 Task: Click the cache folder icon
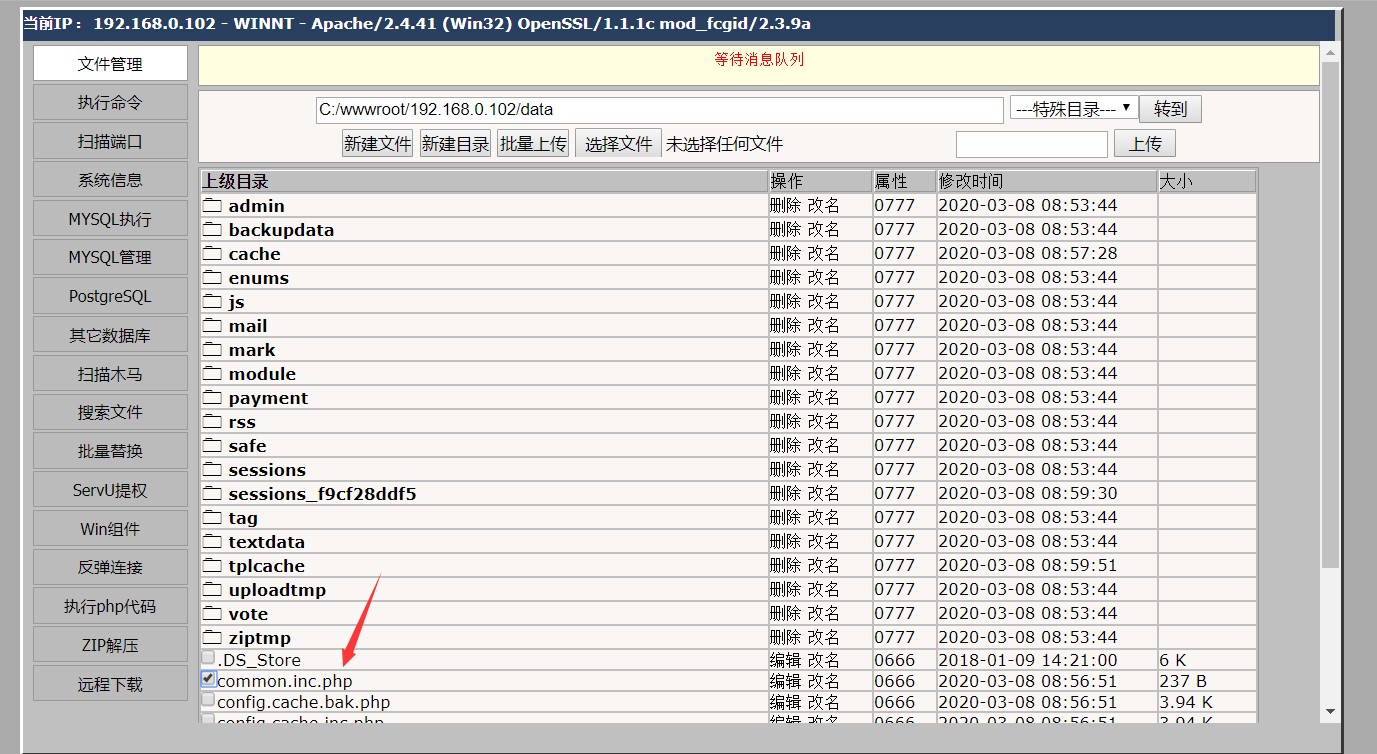[x=213, y=253]
